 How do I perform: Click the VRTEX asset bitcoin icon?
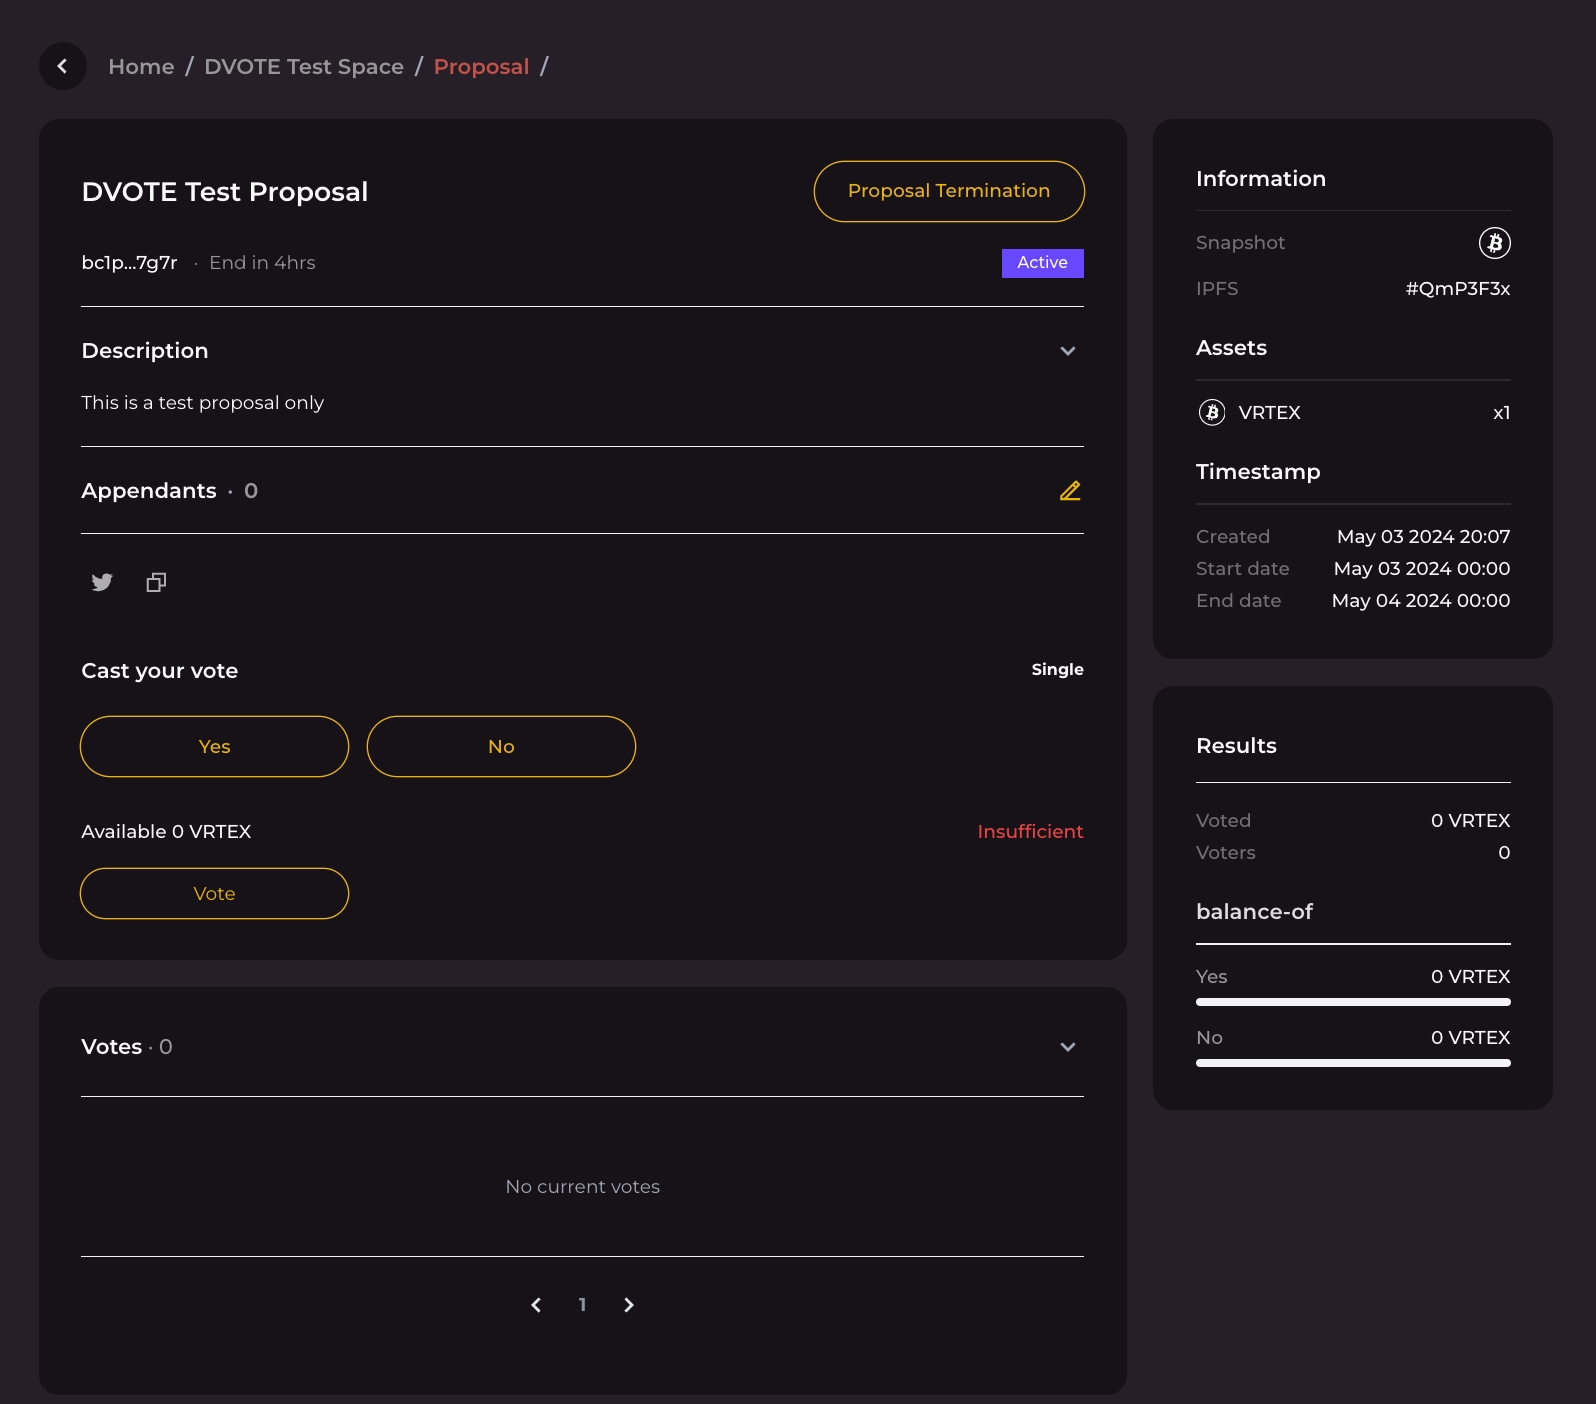(x=1212, y=413)
